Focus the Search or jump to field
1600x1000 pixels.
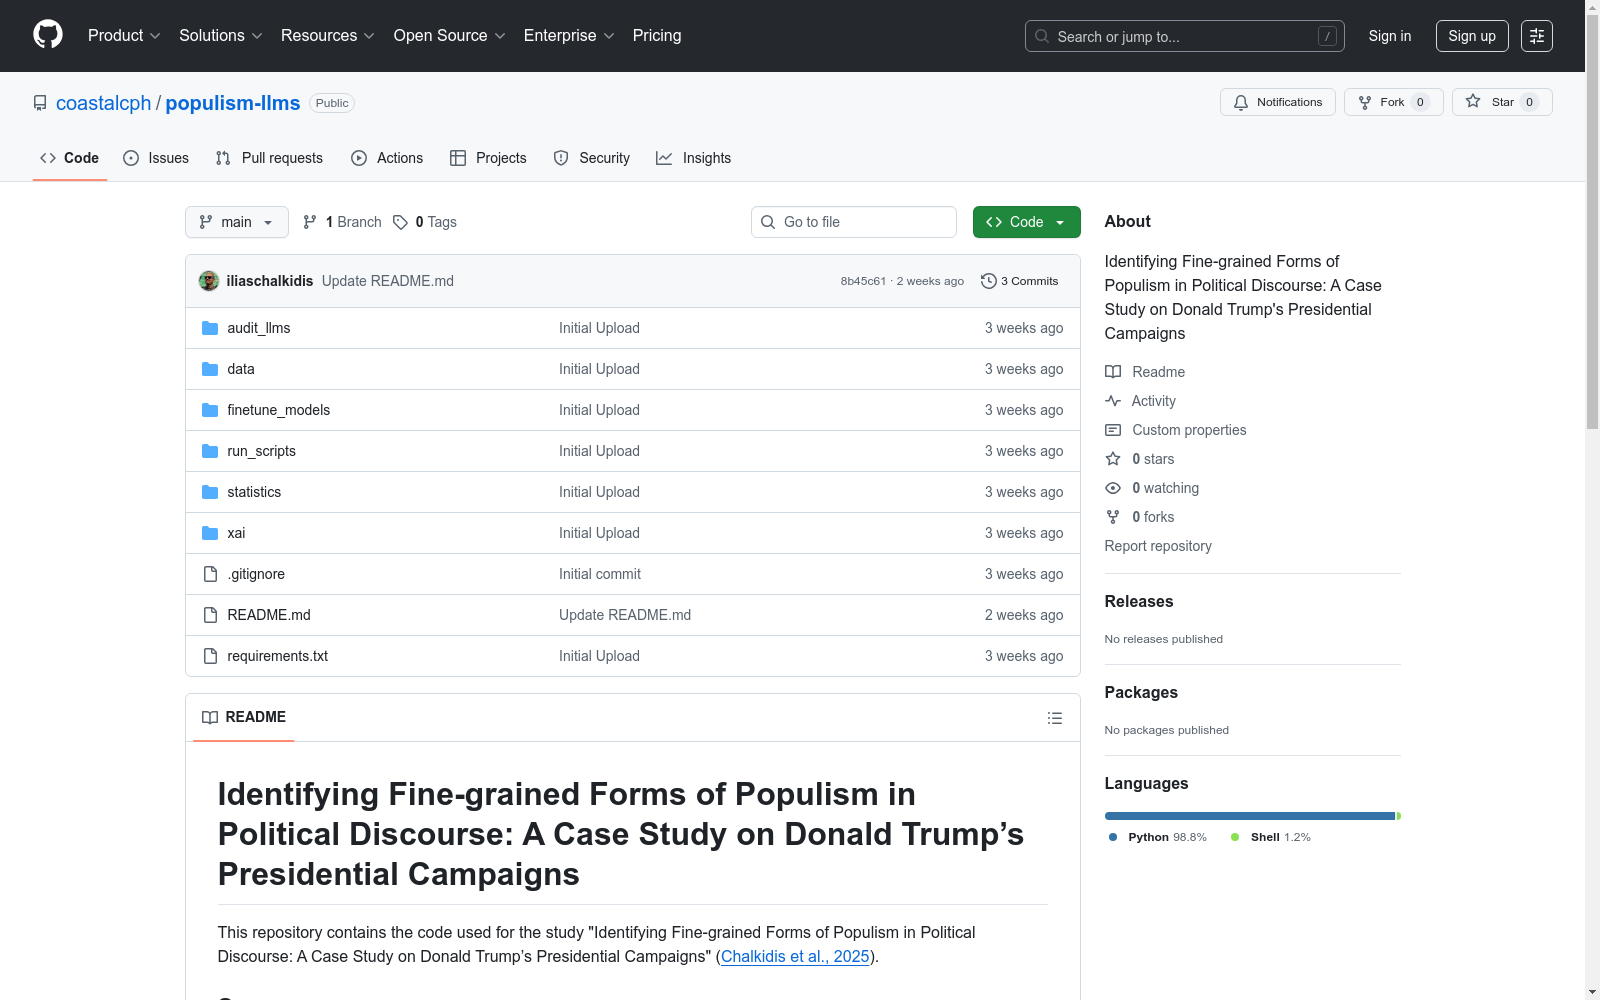point(1185,36)
